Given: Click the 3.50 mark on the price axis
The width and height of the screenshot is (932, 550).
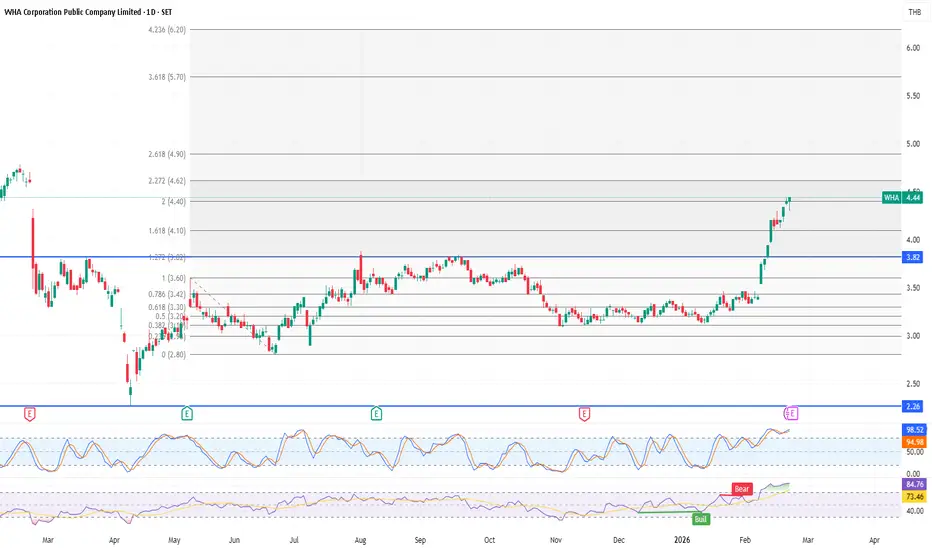Looking at the screenshot, I should tap(913, 288).
